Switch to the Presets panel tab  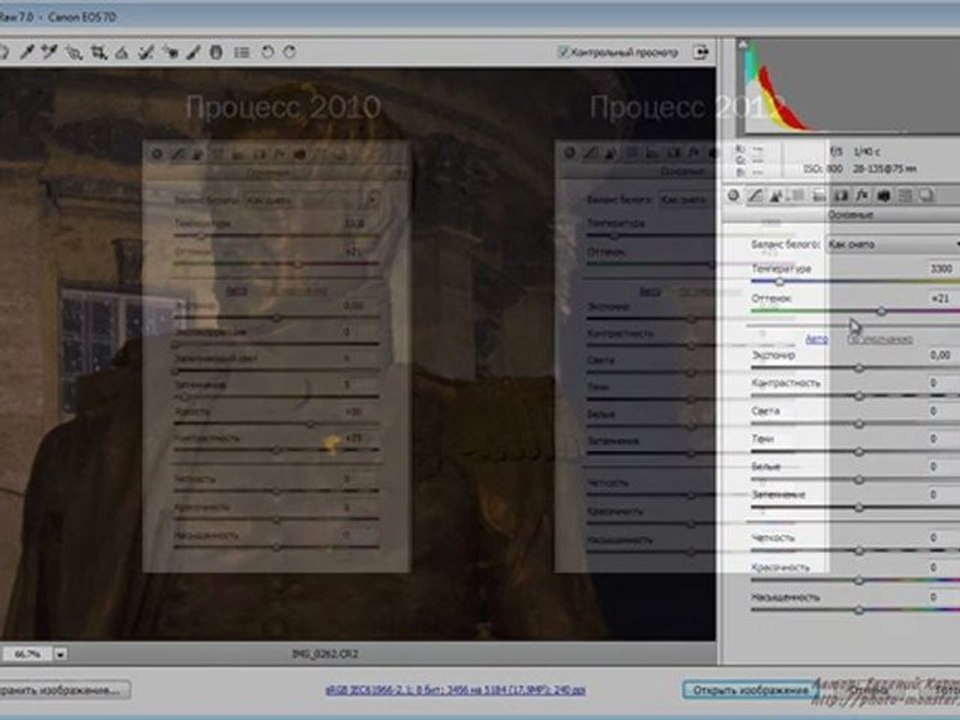pyautogui.click(x=905, y=196)
